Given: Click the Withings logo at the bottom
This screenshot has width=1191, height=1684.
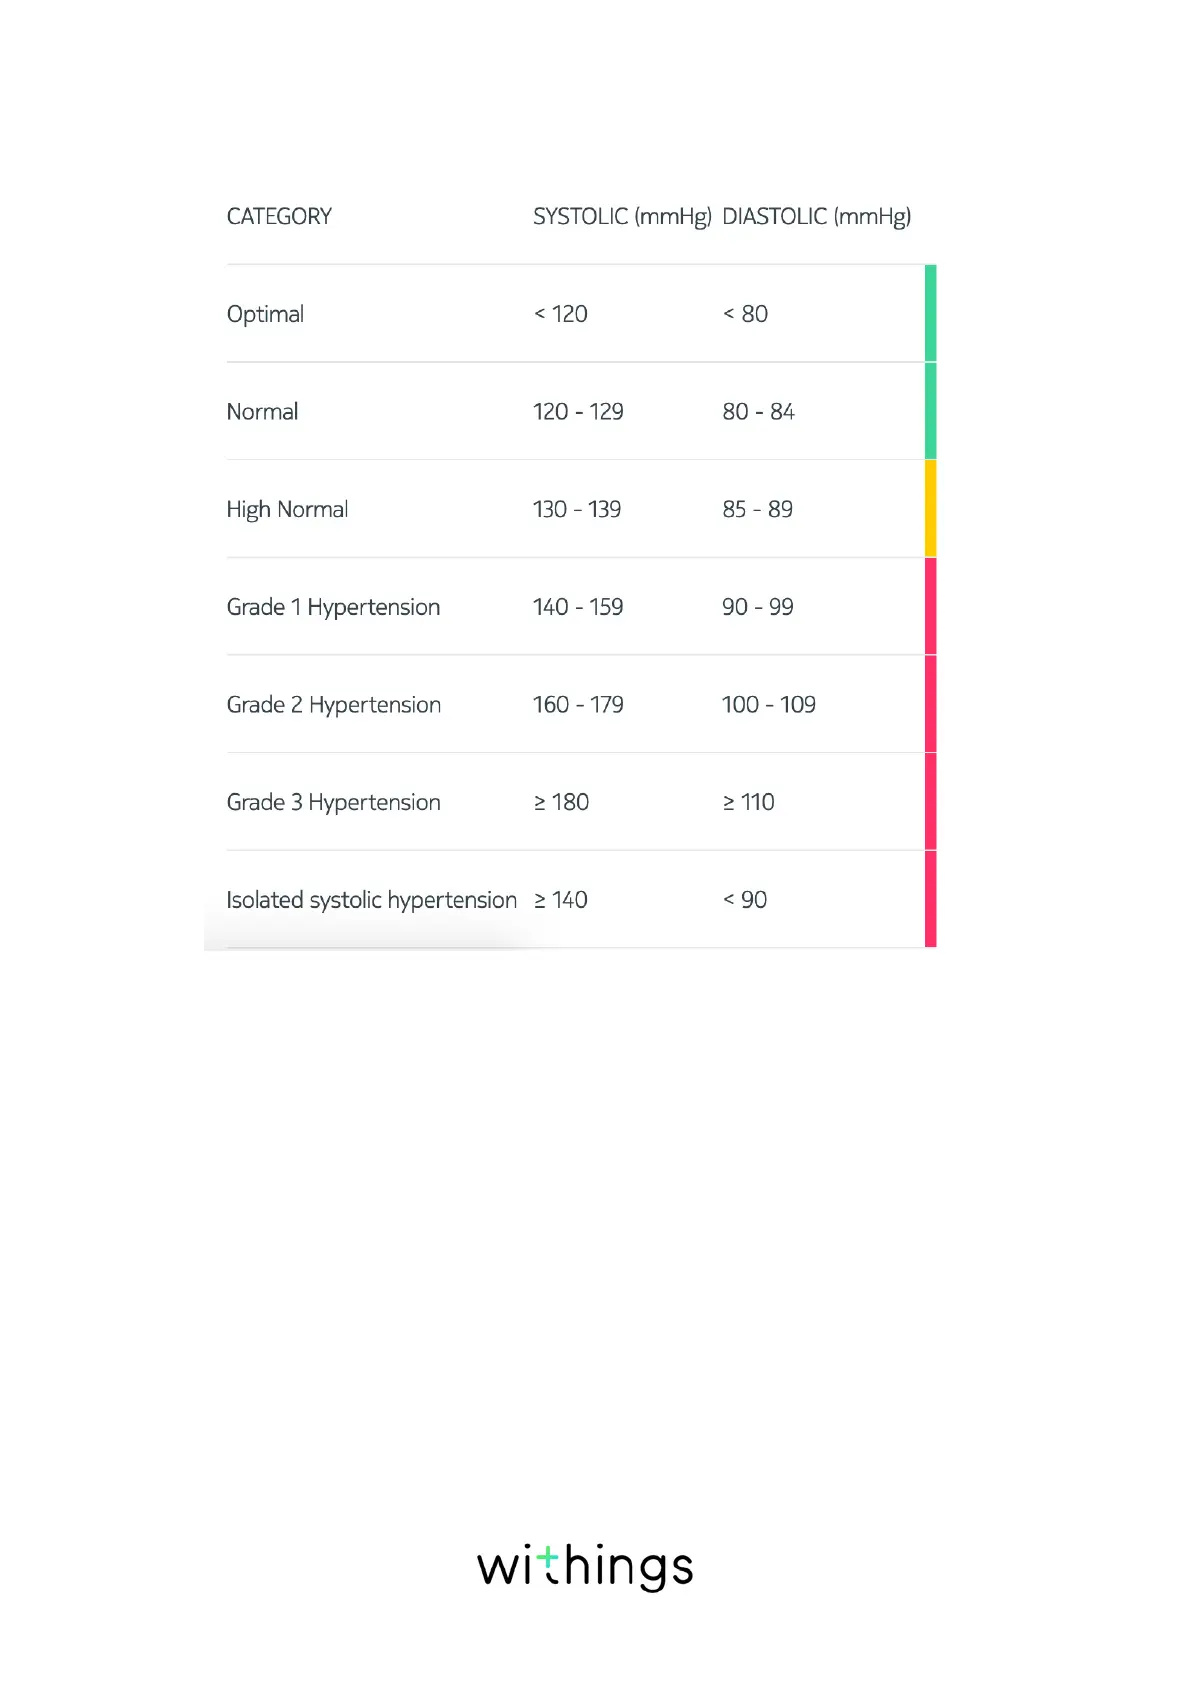Looking at the screenshot, I should point(585,1566).
